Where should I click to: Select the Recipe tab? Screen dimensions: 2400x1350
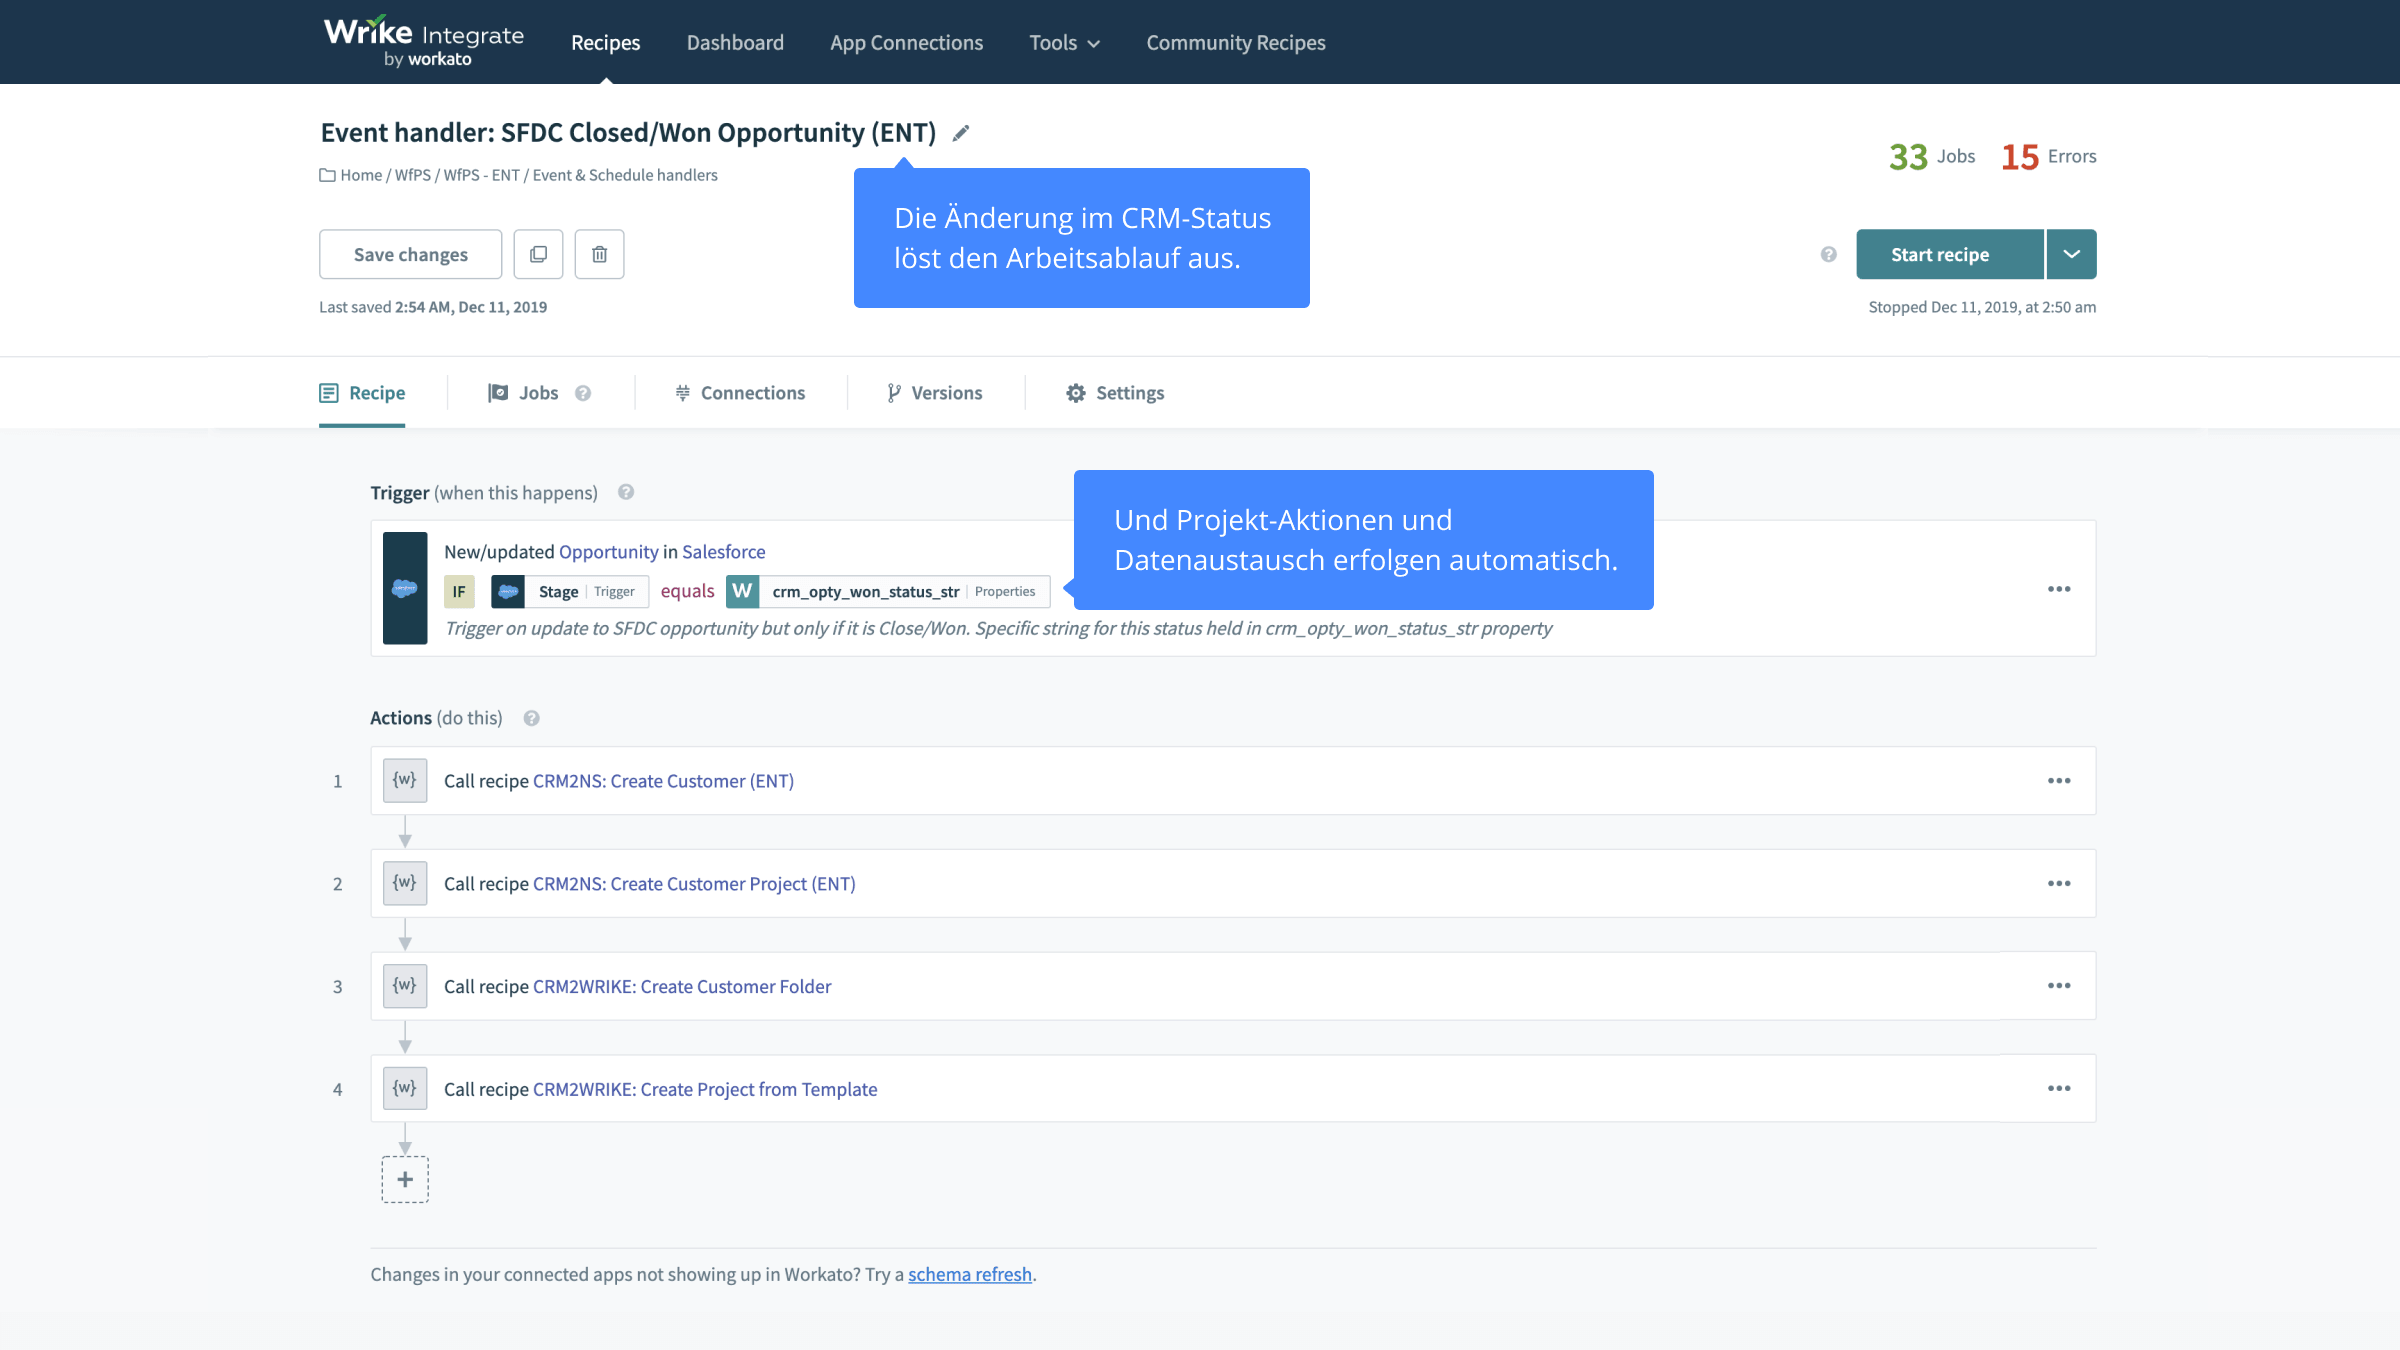click(x=362, y=393)
